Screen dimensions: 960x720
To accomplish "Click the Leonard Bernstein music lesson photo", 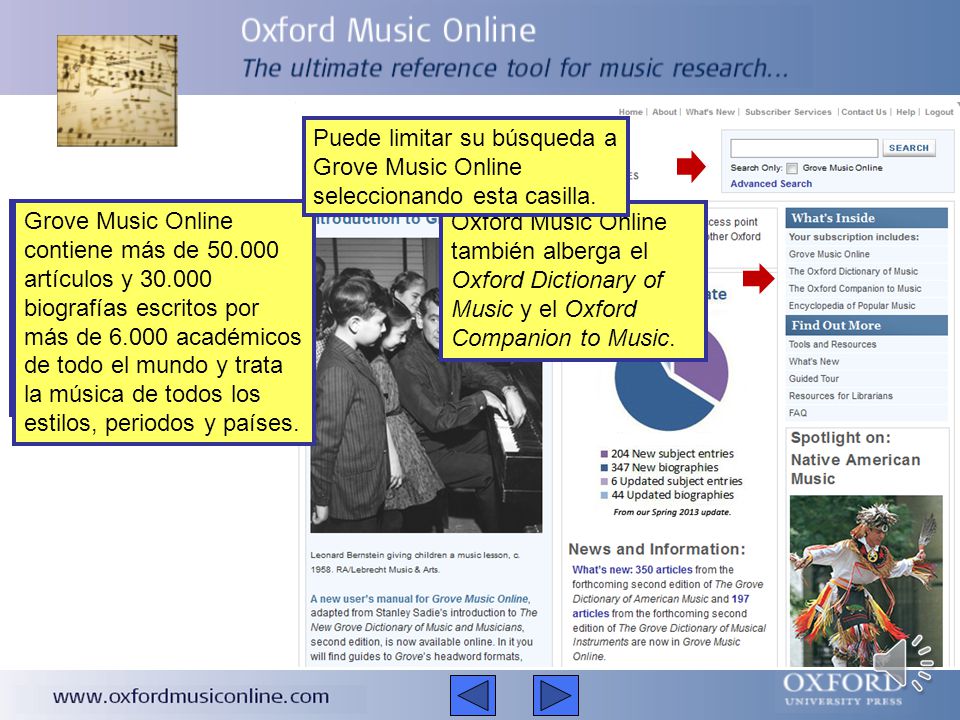I will (426, 384).
